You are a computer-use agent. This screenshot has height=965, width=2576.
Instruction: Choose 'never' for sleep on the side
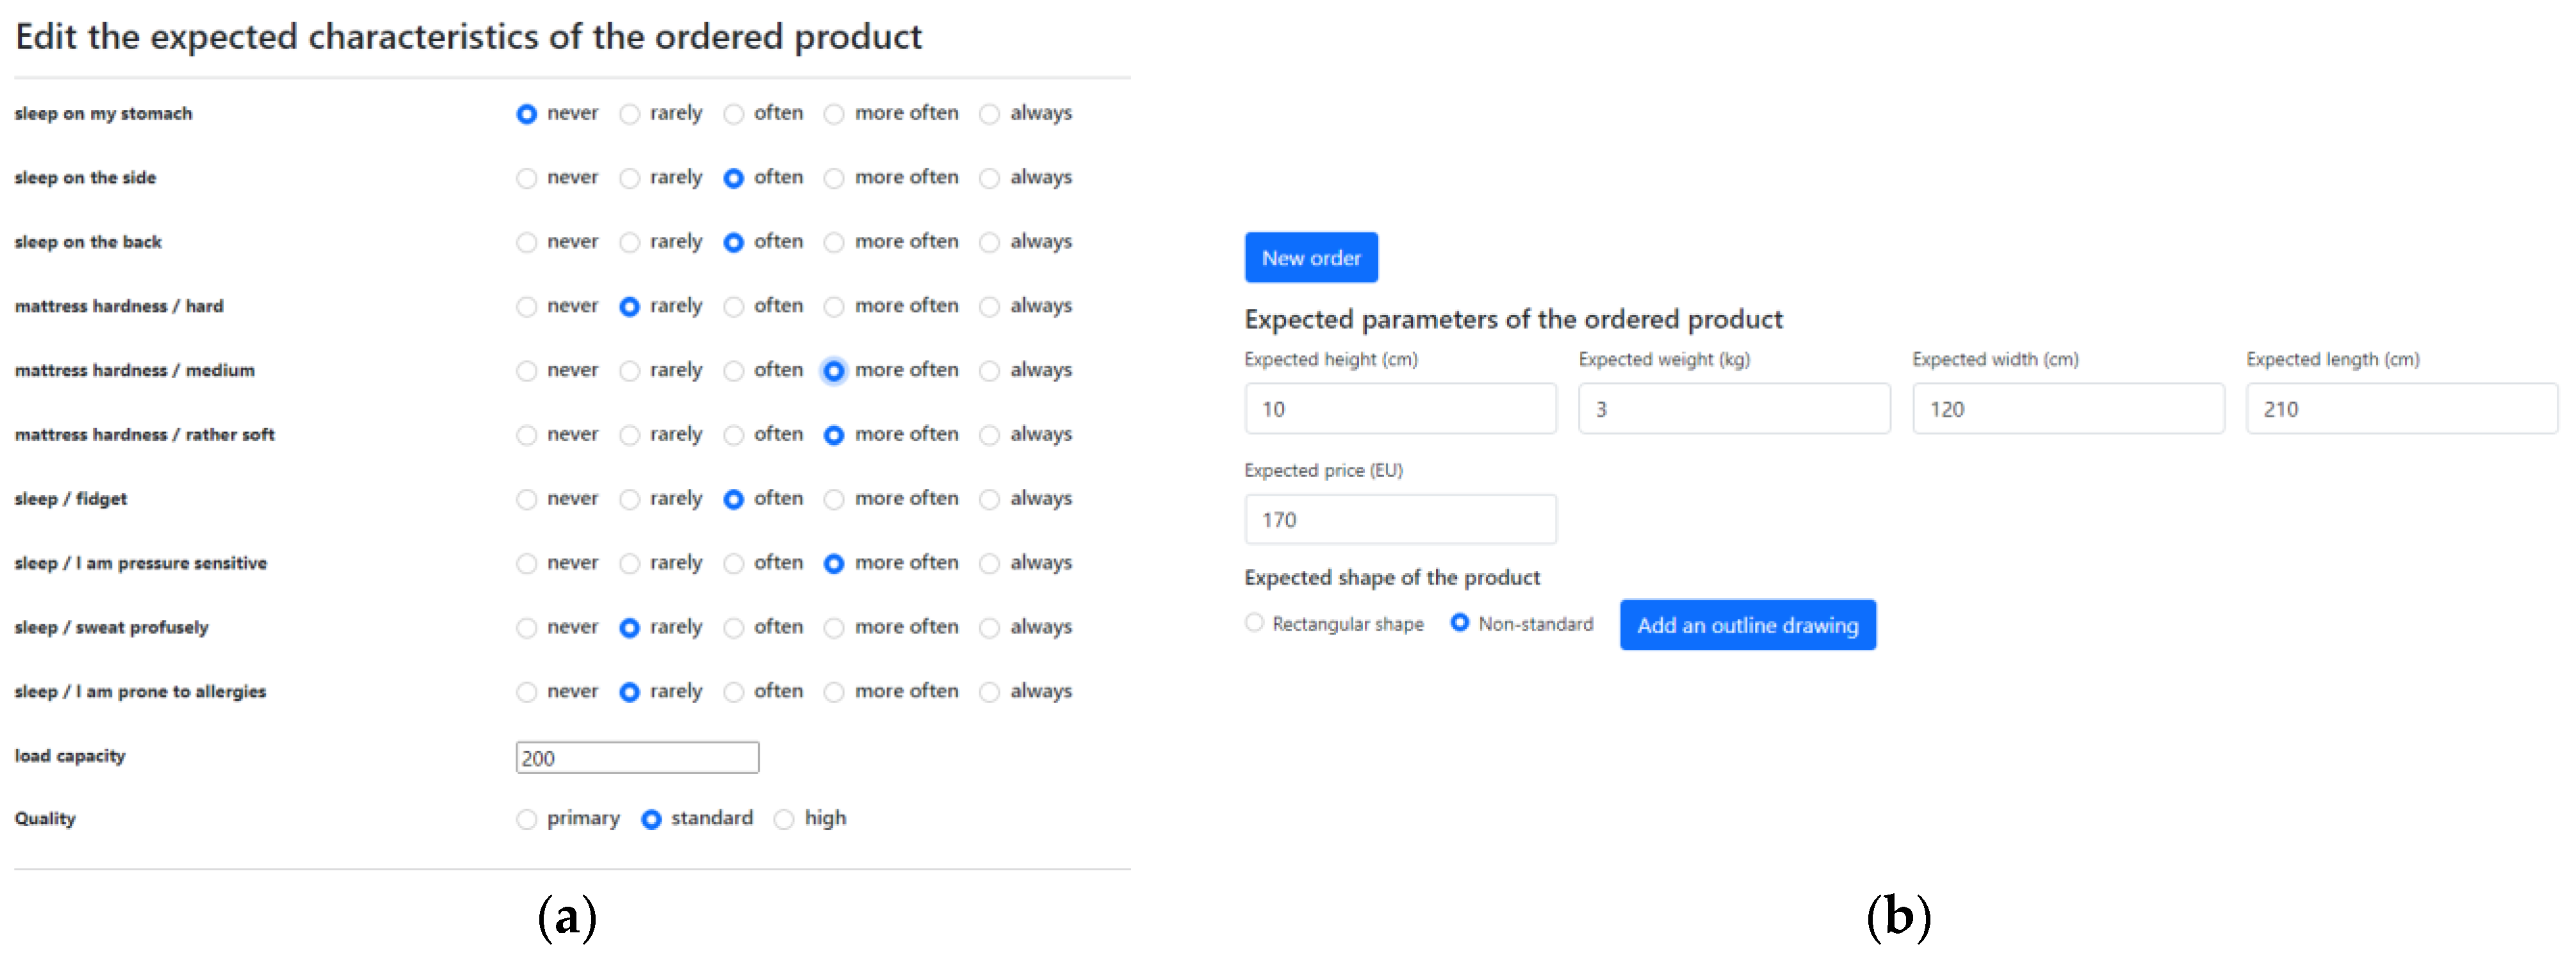coord(526,178)
